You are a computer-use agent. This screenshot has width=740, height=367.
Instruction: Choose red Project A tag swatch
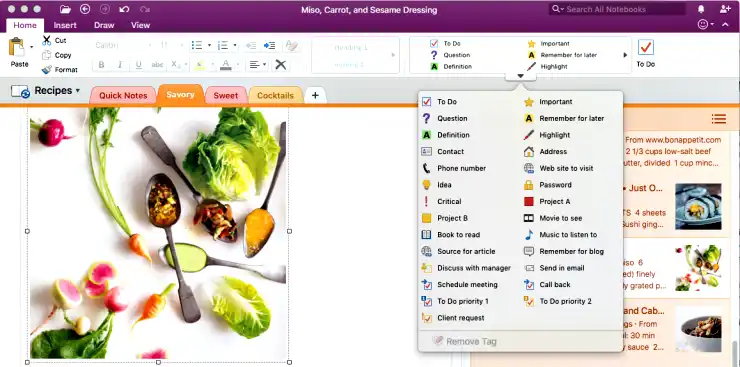529,202
